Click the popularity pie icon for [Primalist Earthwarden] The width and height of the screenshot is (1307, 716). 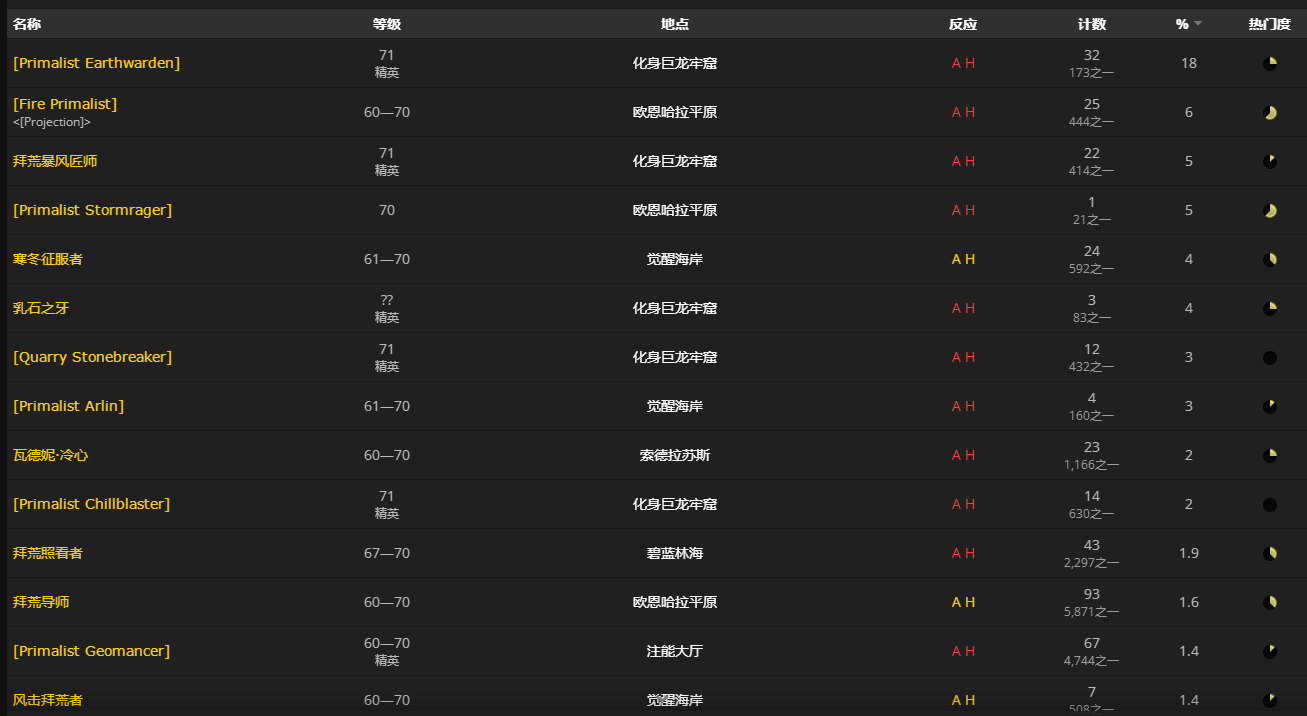tap(1271, 62)
